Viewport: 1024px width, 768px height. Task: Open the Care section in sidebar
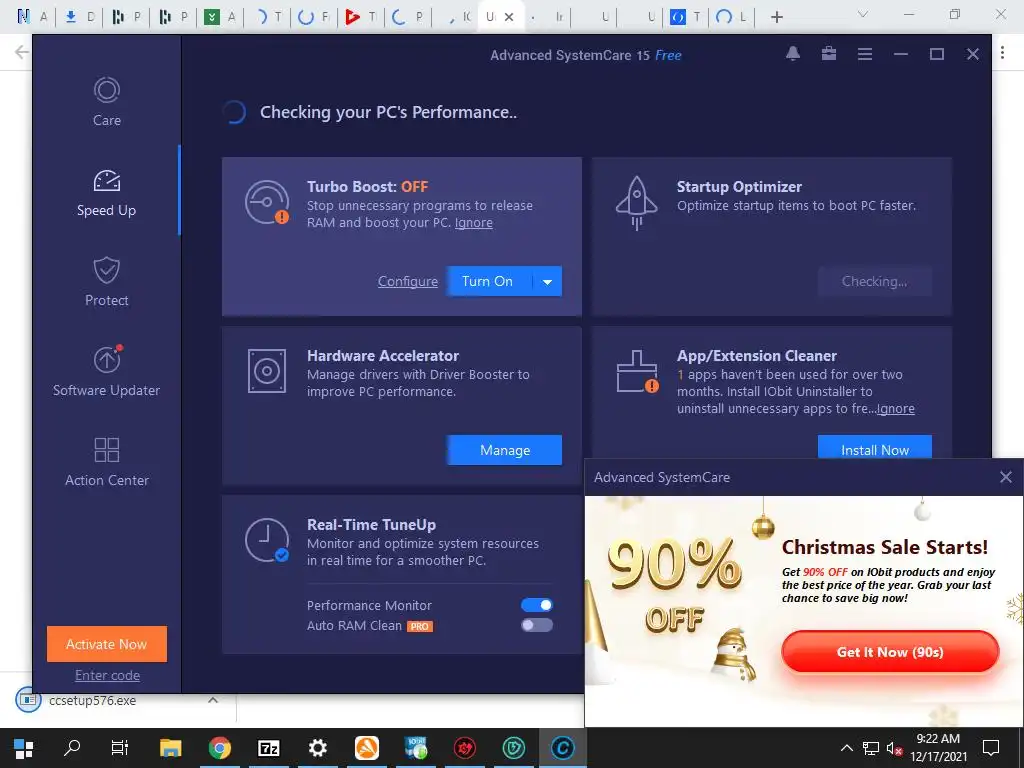[106, 102]
